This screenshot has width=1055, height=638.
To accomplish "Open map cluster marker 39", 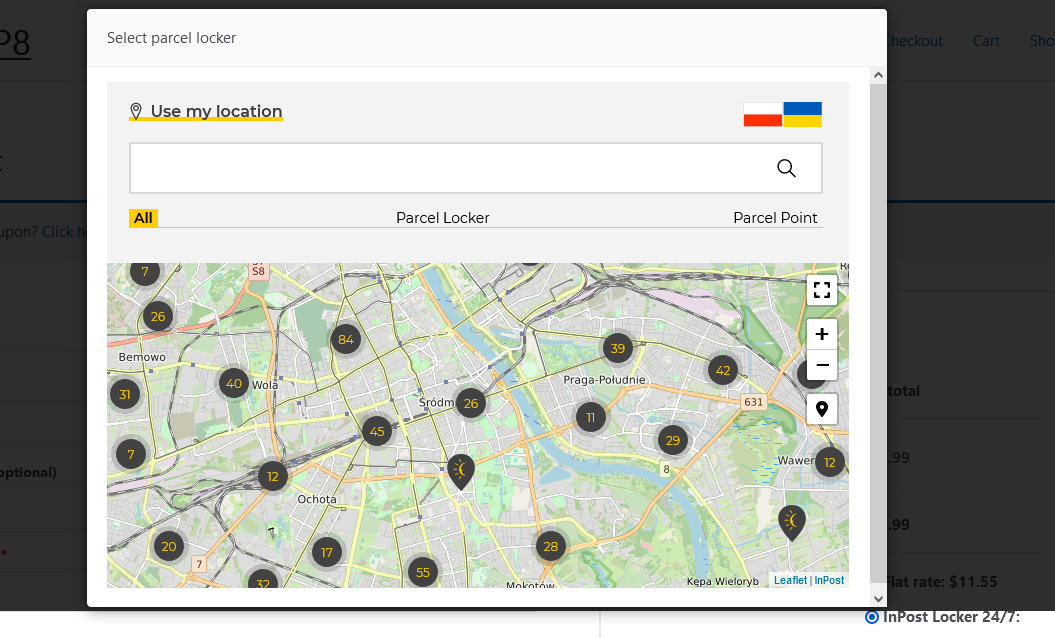I will pyautogui.click(x=618, y=349).
